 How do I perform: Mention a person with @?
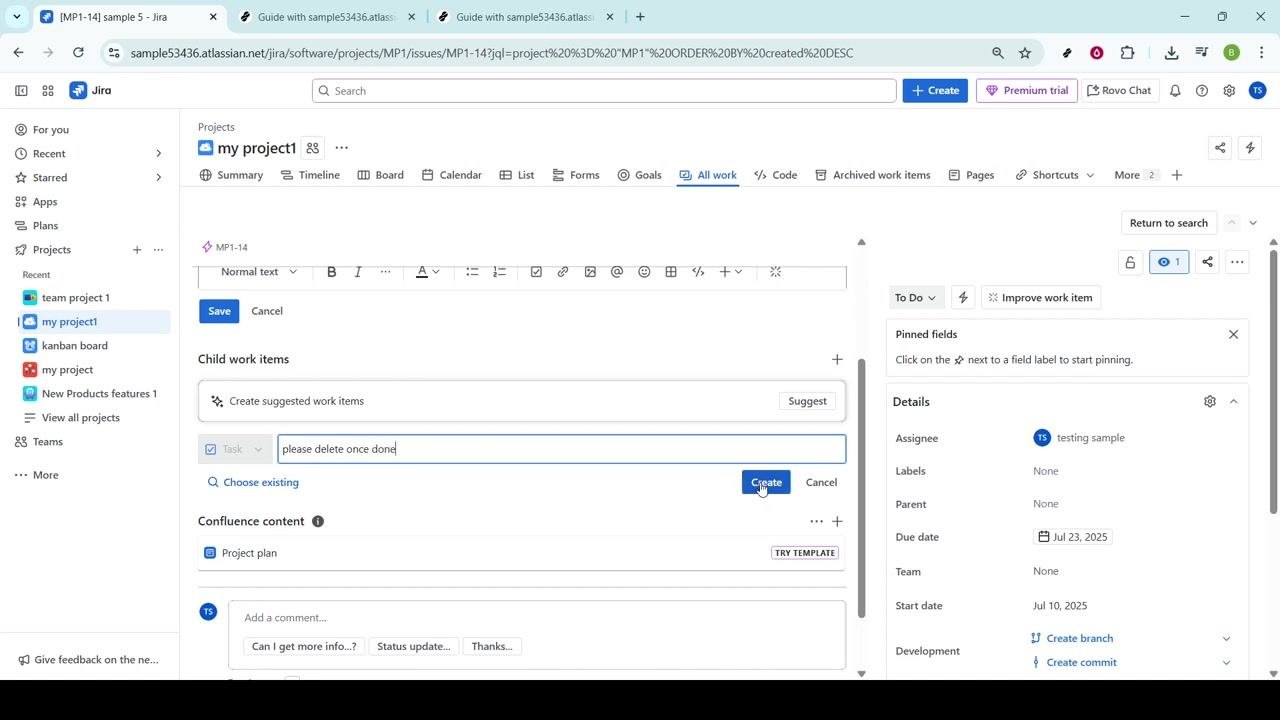click(x=617, y=272)
